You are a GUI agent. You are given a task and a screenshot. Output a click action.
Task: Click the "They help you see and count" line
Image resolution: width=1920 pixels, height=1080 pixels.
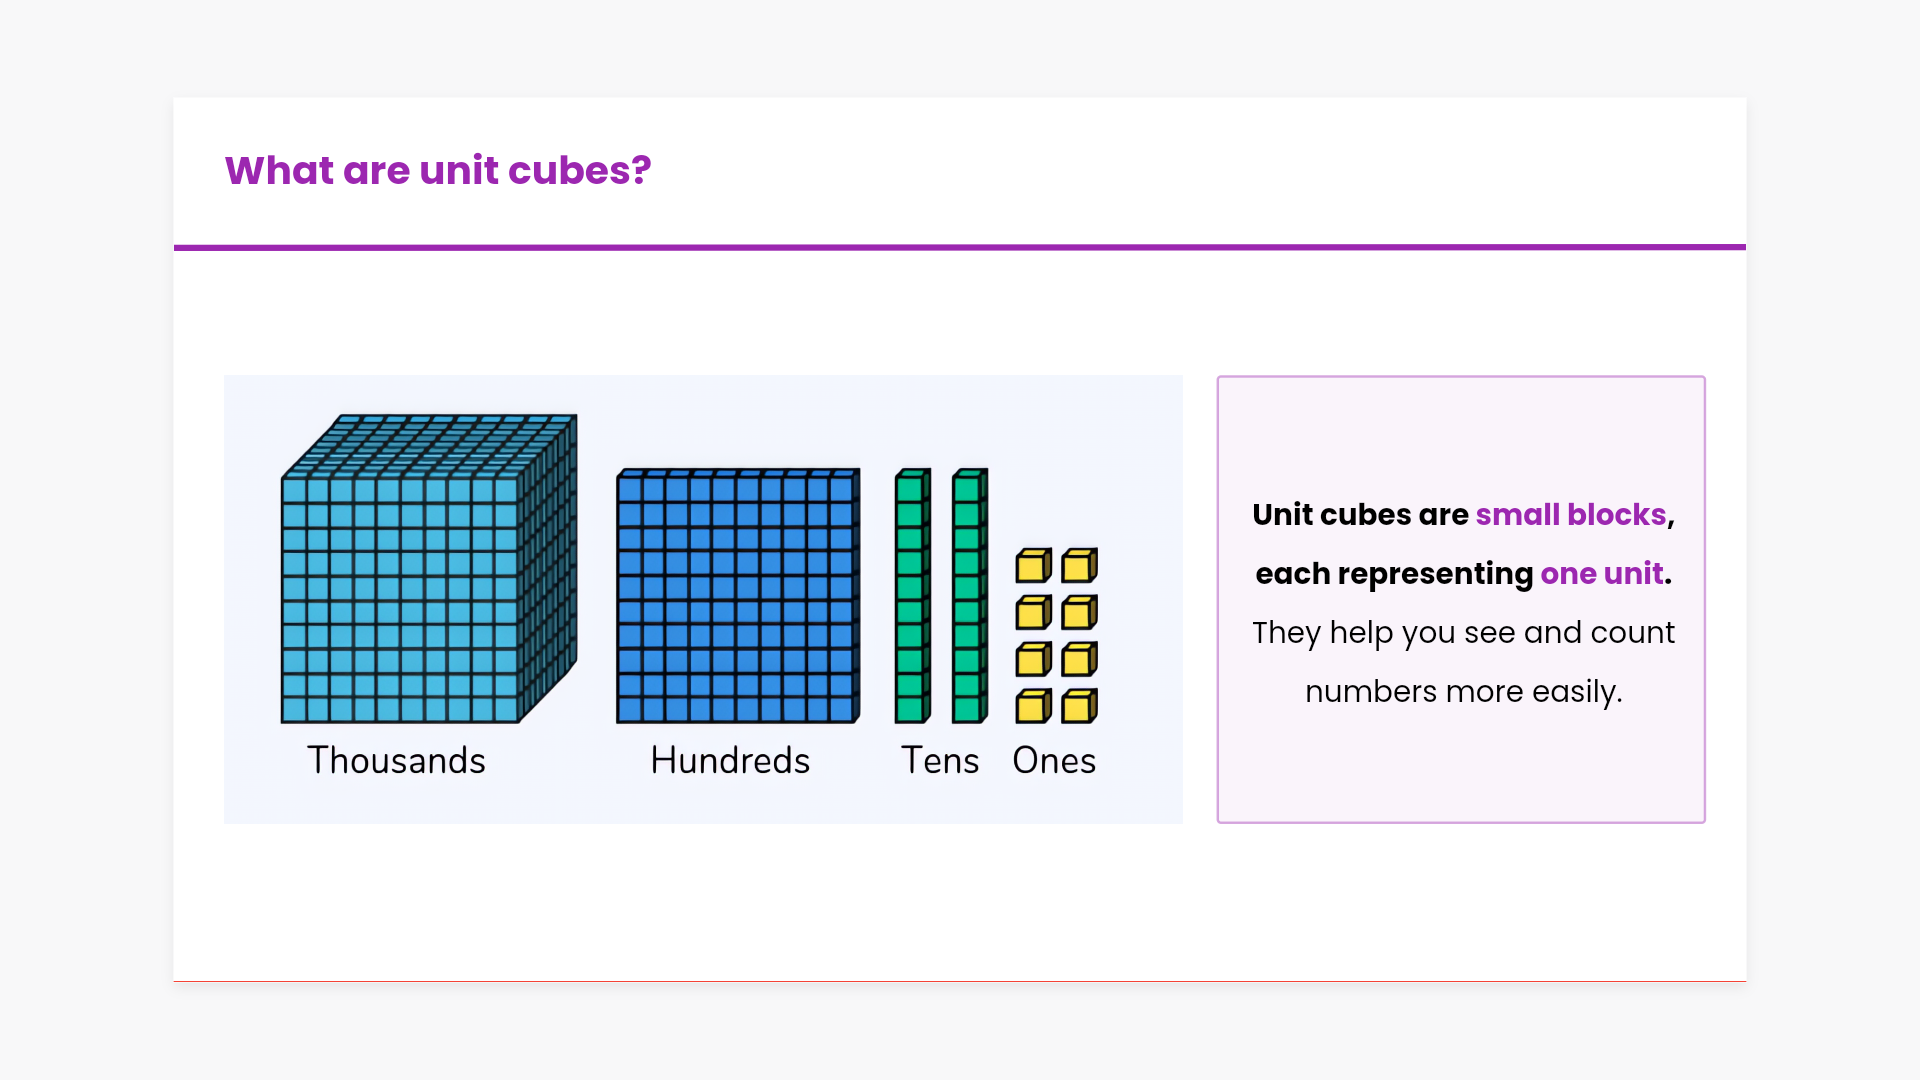point(1462,632)
